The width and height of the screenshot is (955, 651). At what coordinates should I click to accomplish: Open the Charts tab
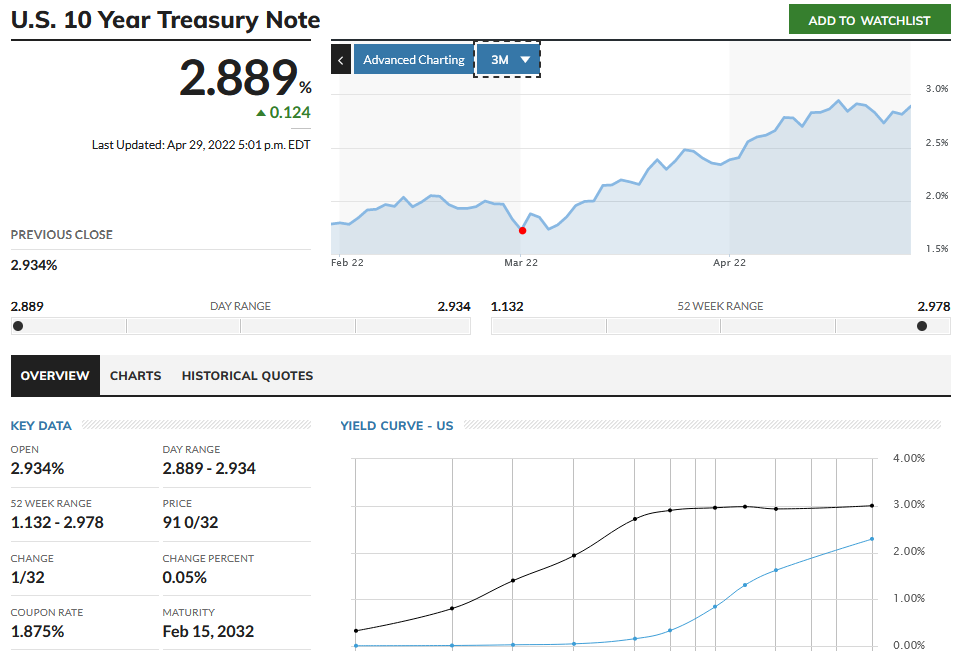coord(135,376)
